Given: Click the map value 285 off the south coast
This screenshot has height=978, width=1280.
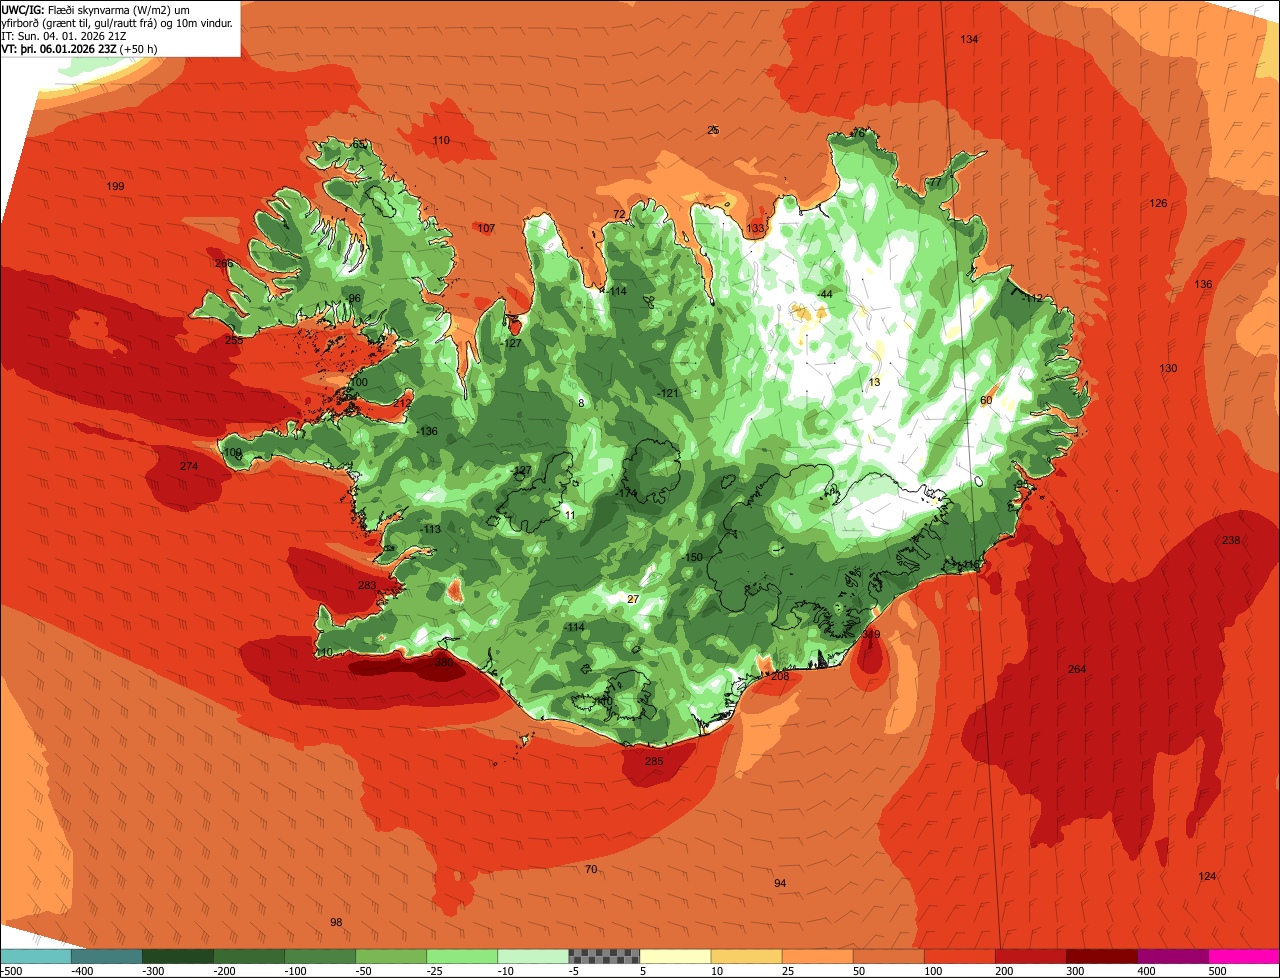Looking at the screenshot, I should [653, 761].
